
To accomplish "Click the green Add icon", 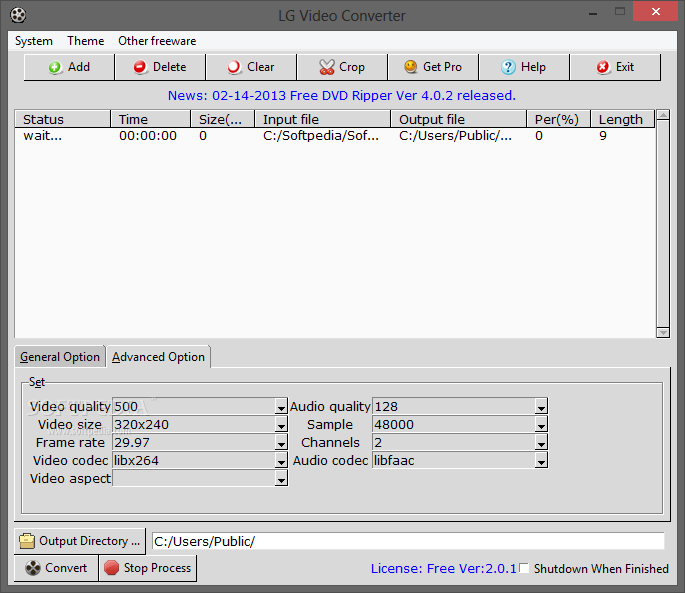I will [55, 67].
